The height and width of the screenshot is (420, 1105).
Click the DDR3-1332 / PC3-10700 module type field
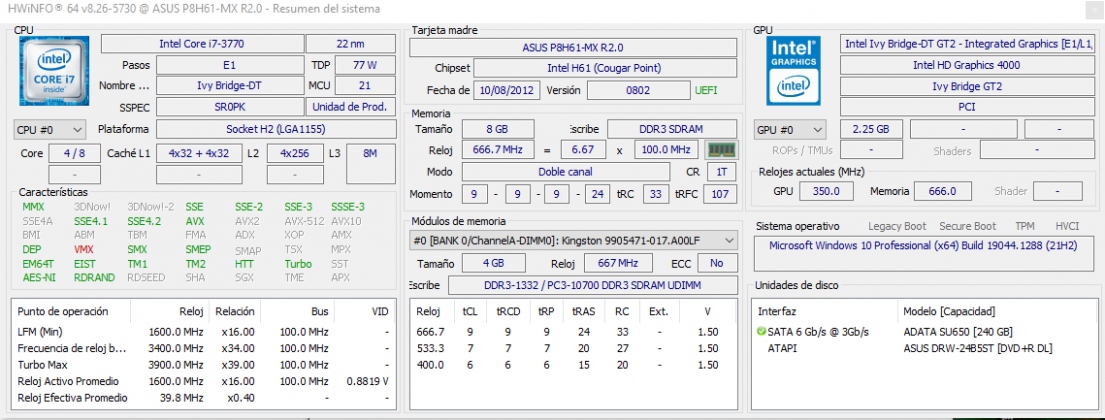point(592,285)
